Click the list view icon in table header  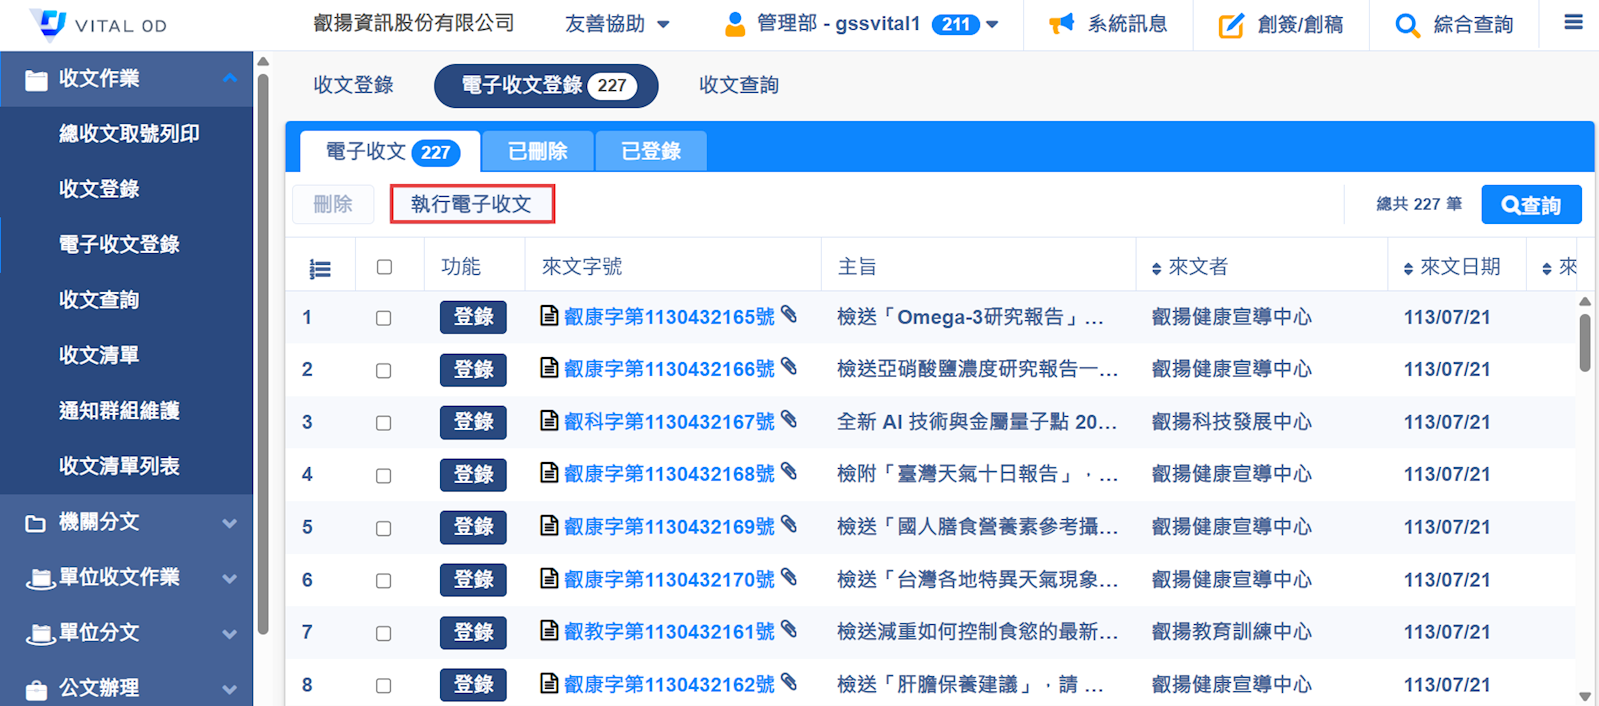320,268
